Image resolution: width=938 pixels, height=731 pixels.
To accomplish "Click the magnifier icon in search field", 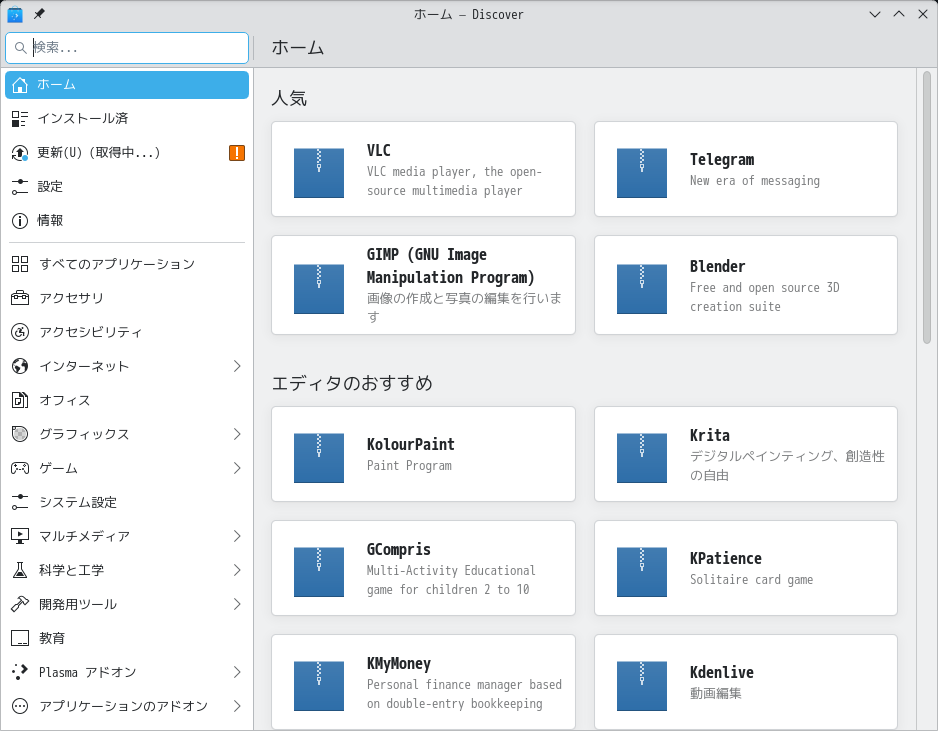I will coord(20,48).
